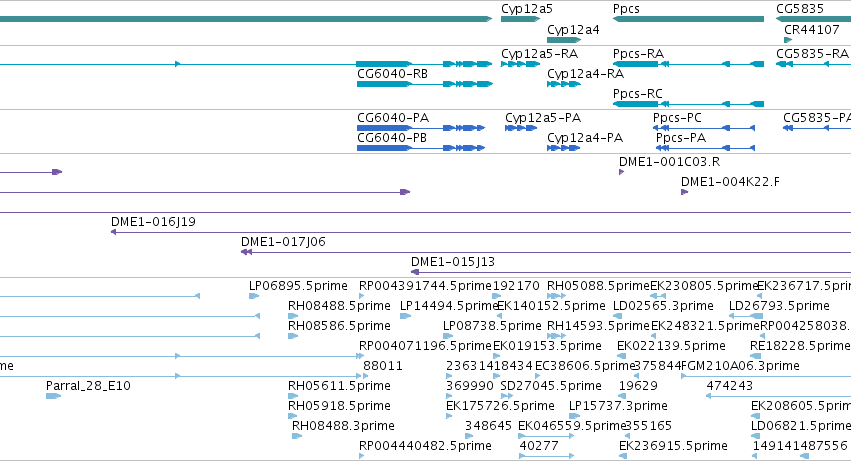Select EST FGM210A06.3prime
Image resolution: width=851 pixels, height=461 pixels.
(740, 367)
